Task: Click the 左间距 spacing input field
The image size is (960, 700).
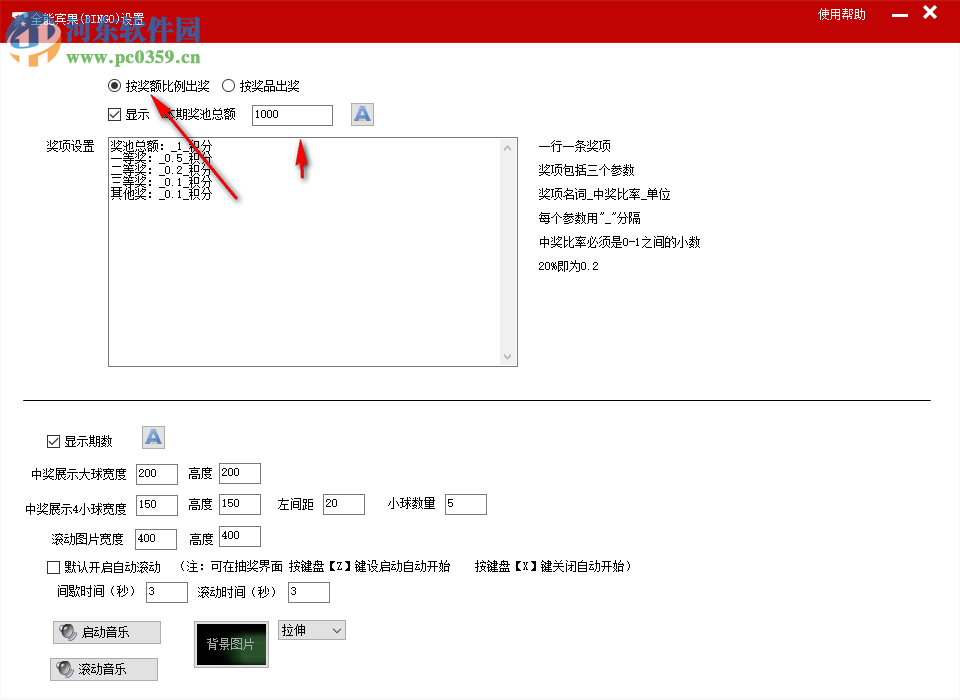Action: coord(343,504)
